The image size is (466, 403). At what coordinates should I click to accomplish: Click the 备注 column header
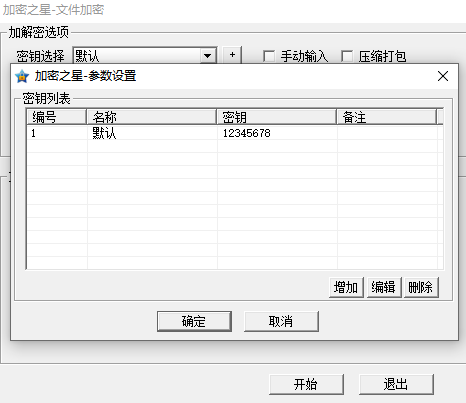point(387,117)
